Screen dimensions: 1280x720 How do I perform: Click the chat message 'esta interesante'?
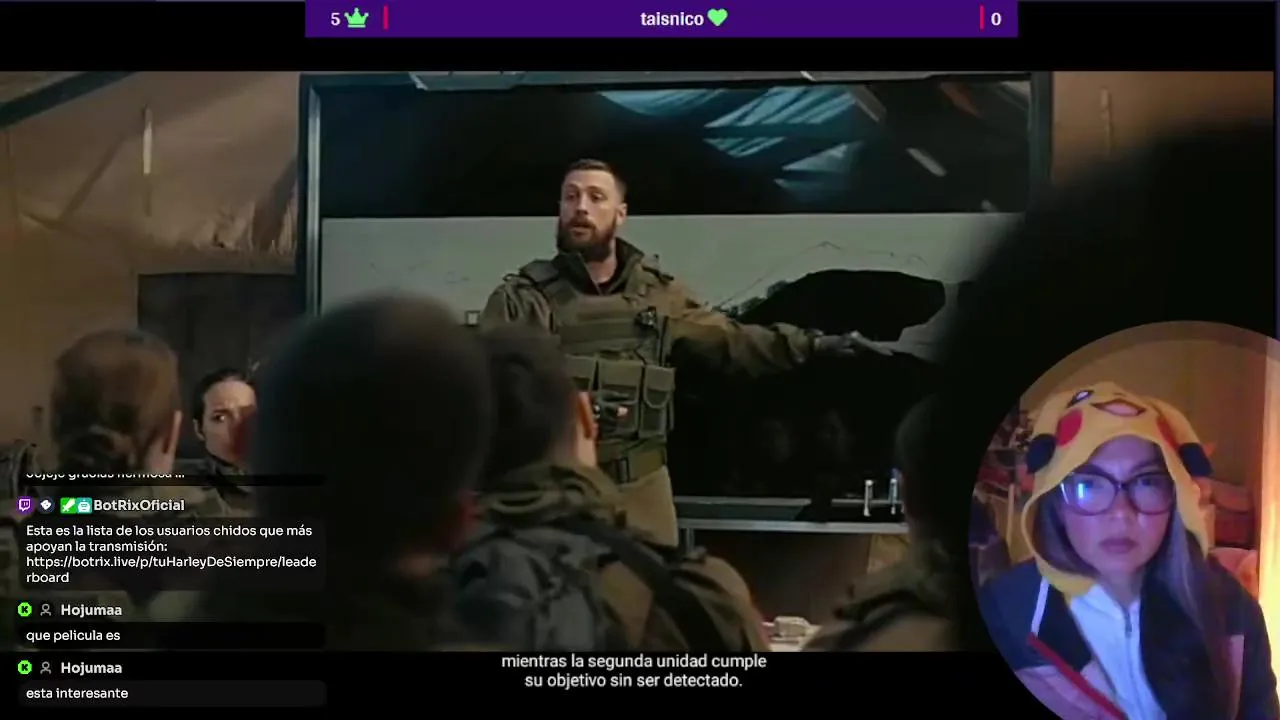(x=77, y=693)
